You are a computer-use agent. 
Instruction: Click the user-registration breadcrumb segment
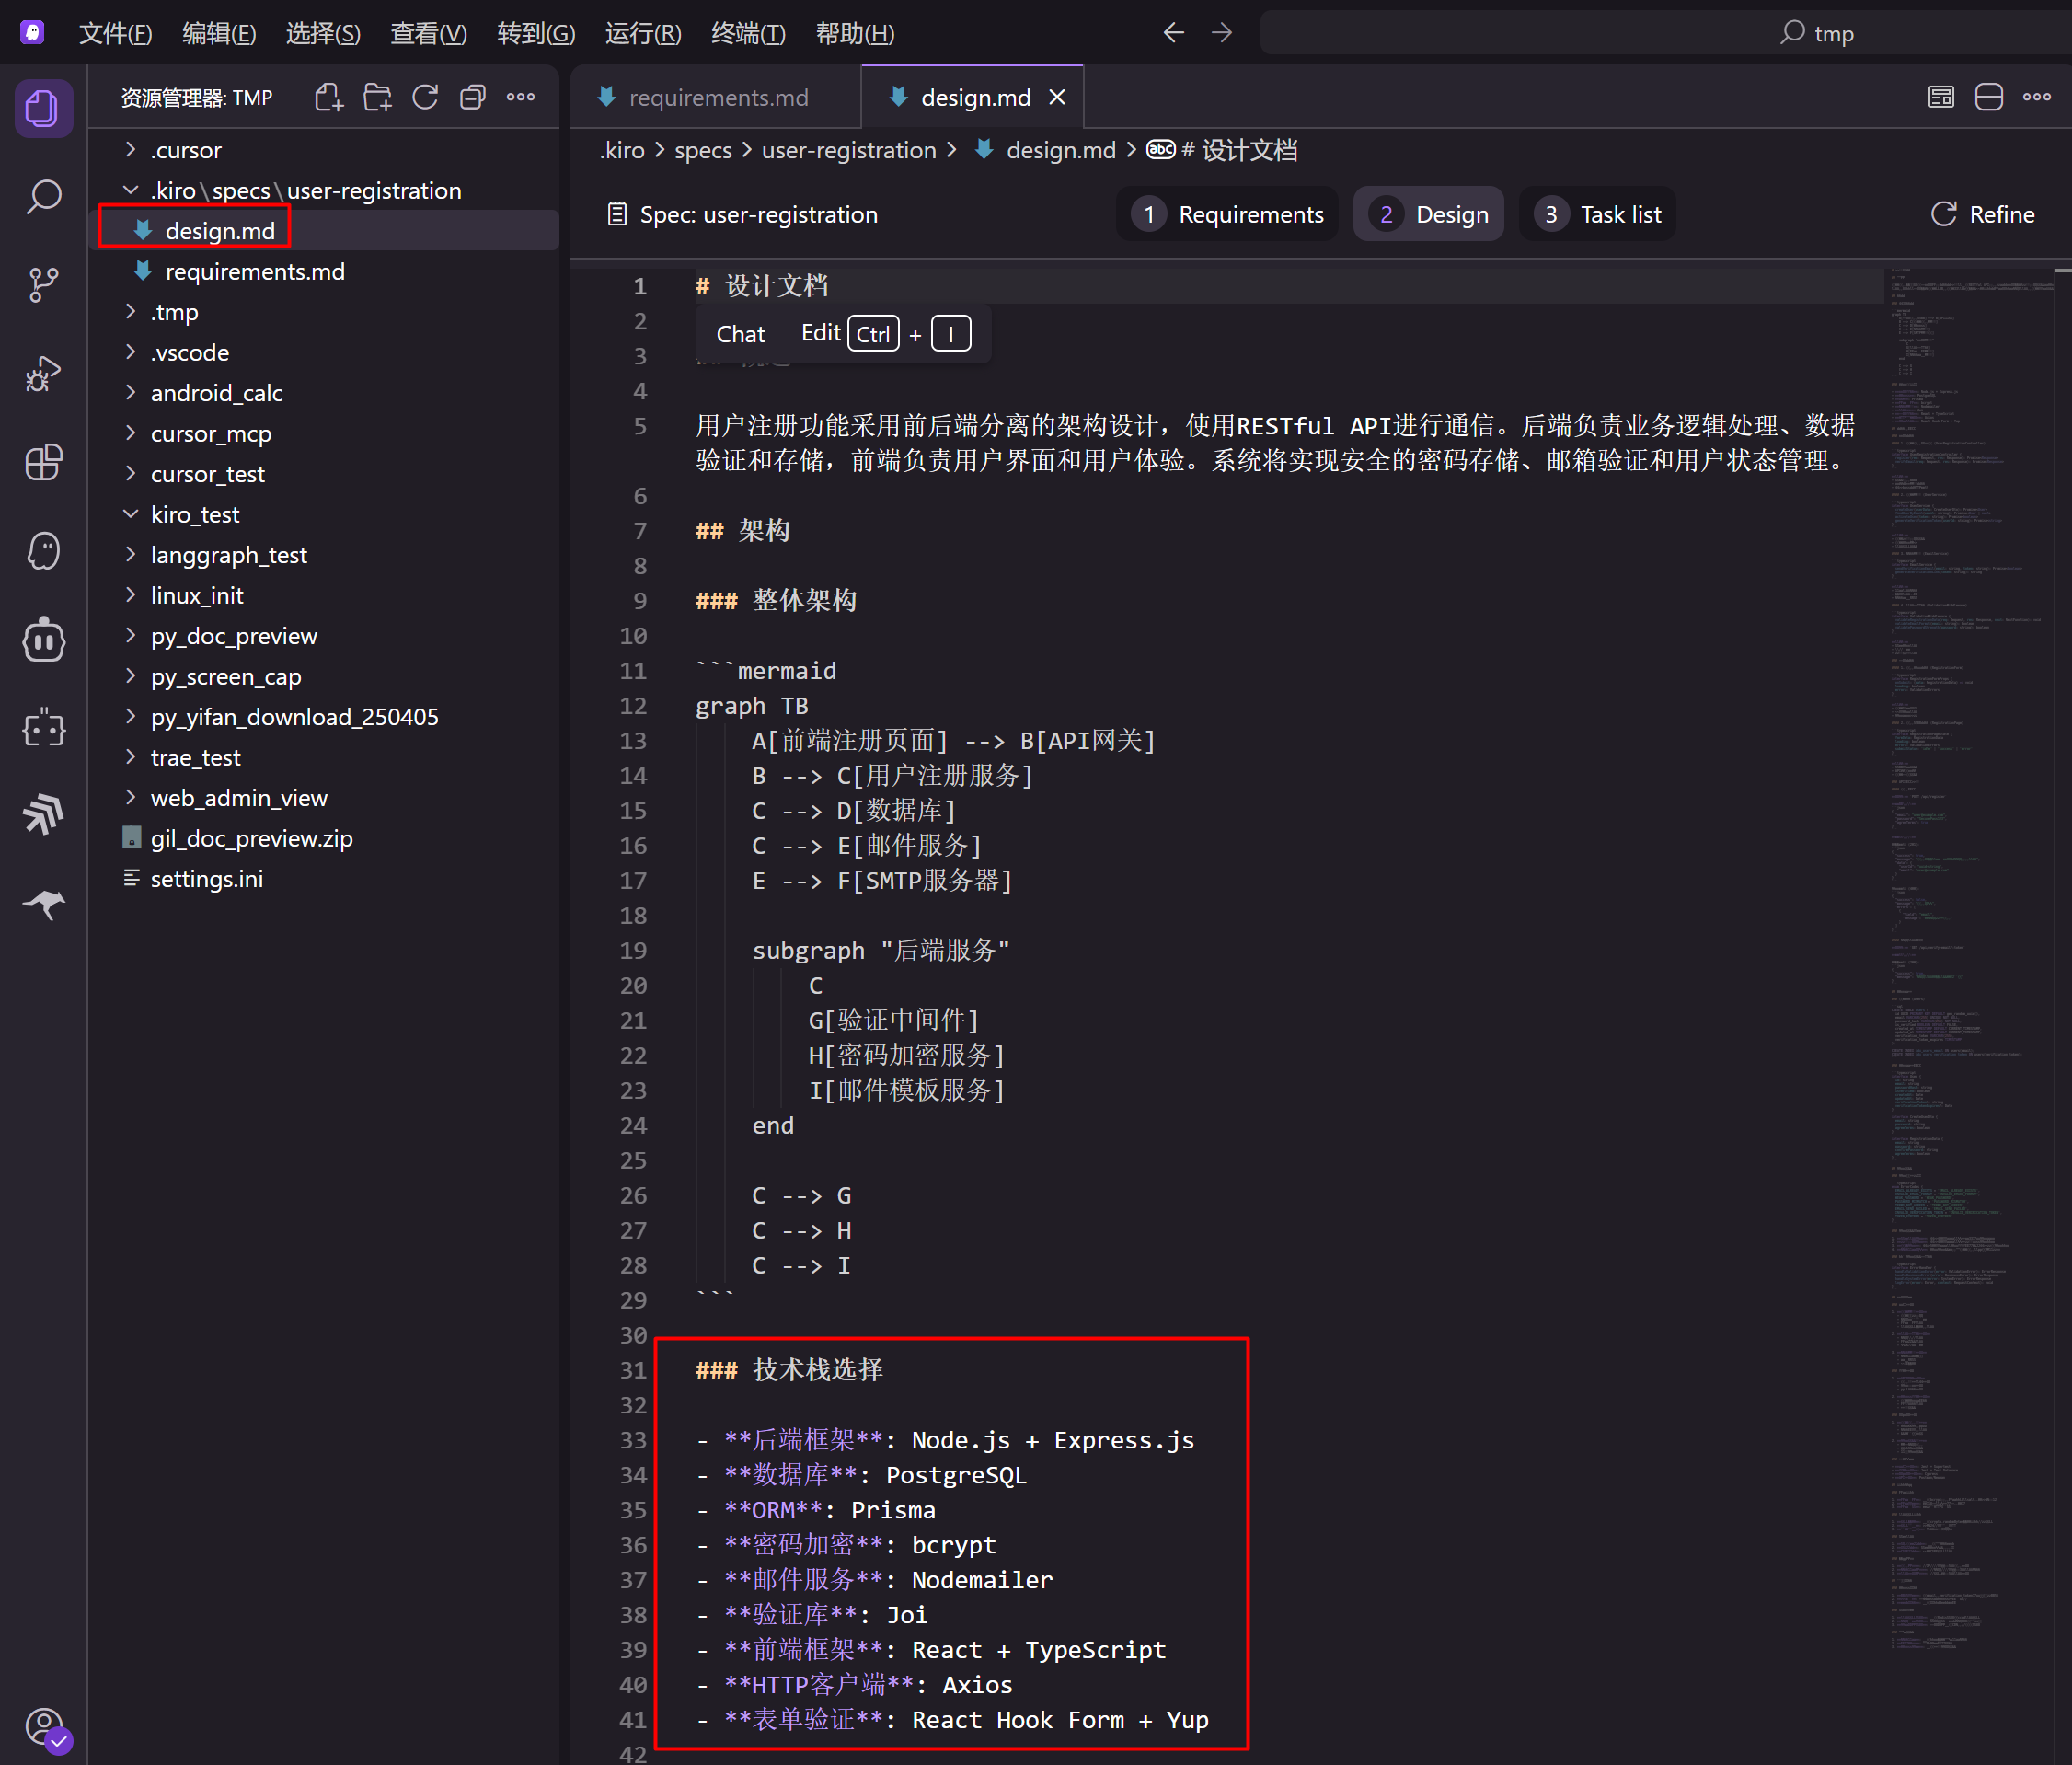click(x=849, y=150)
